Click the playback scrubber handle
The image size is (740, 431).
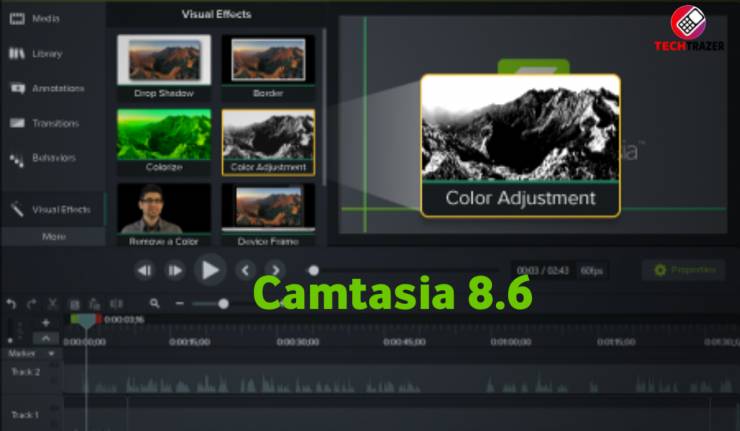coord(313,270)
